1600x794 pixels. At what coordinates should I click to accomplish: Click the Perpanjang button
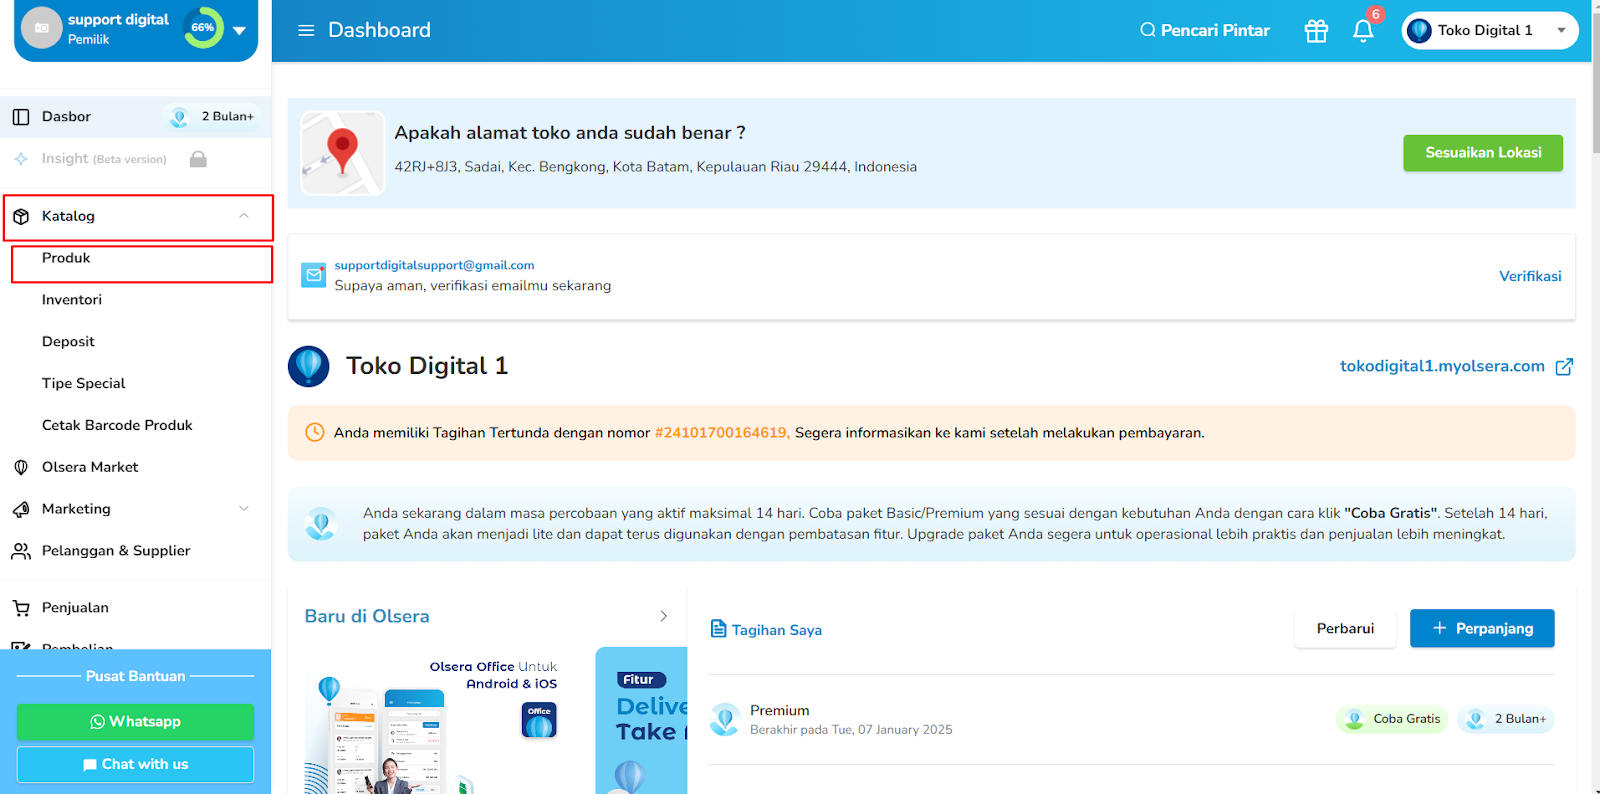click(x=1482, y=628)
